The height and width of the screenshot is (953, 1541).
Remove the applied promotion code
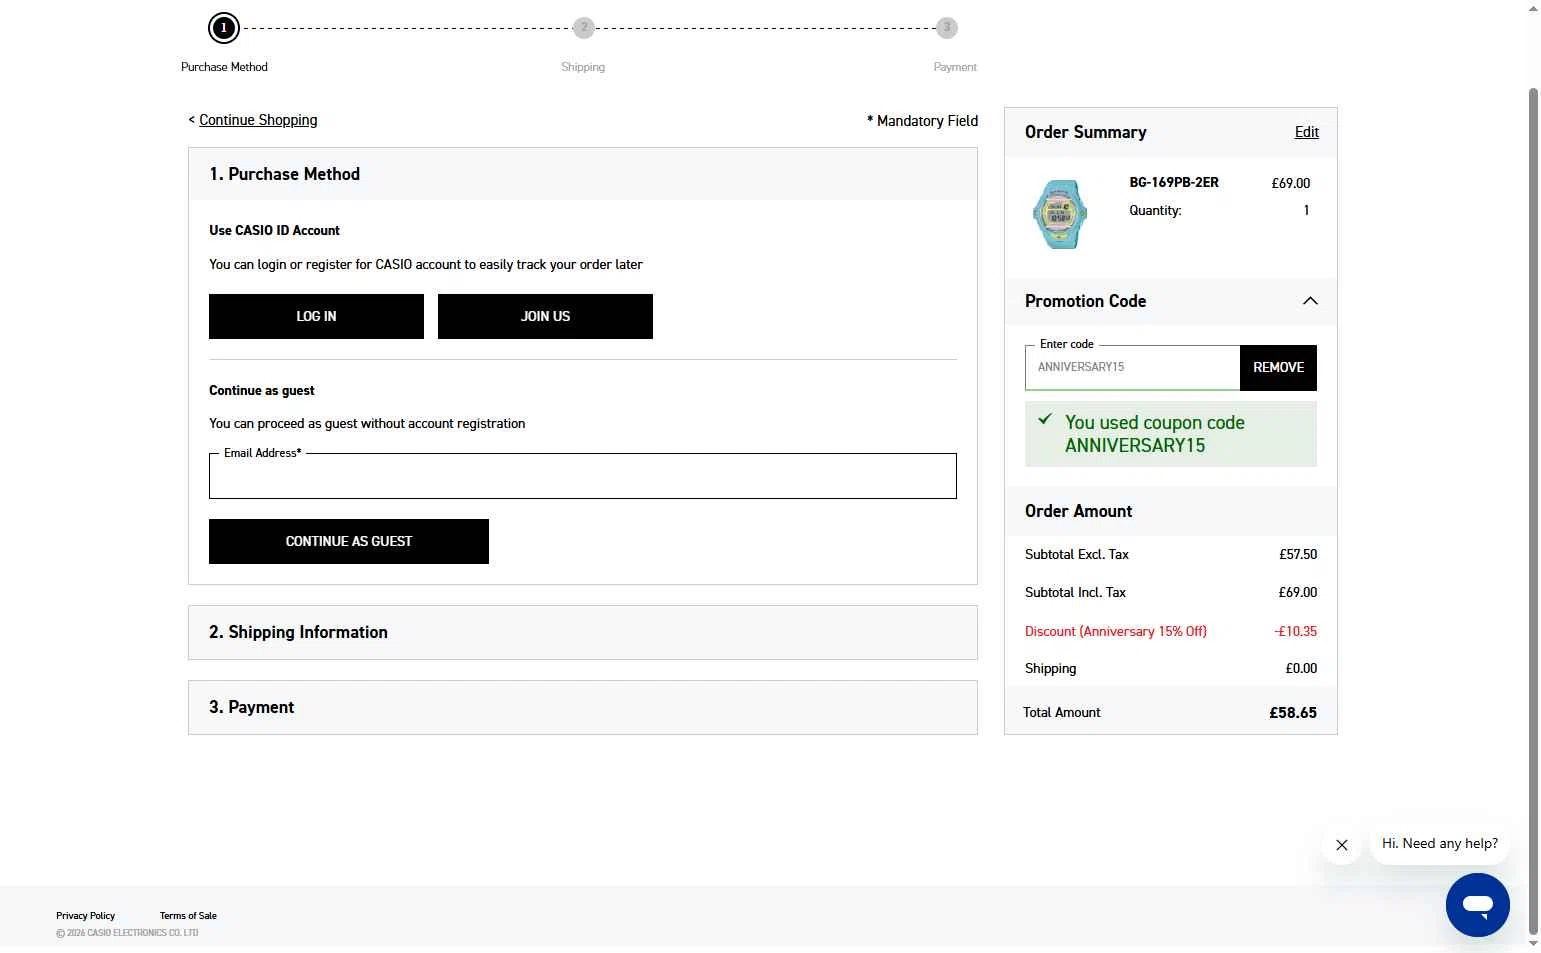tap(1278, 368)
